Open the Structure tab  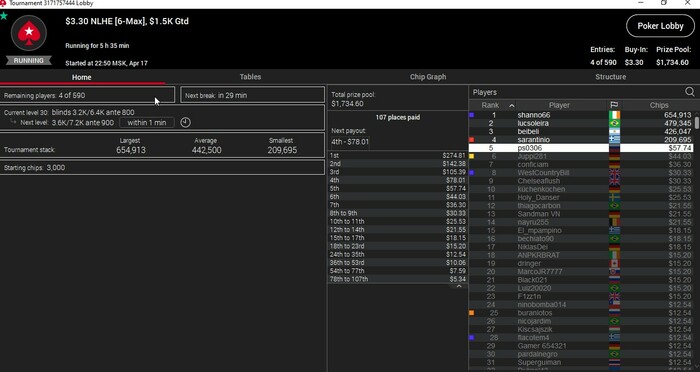(610, 77)
